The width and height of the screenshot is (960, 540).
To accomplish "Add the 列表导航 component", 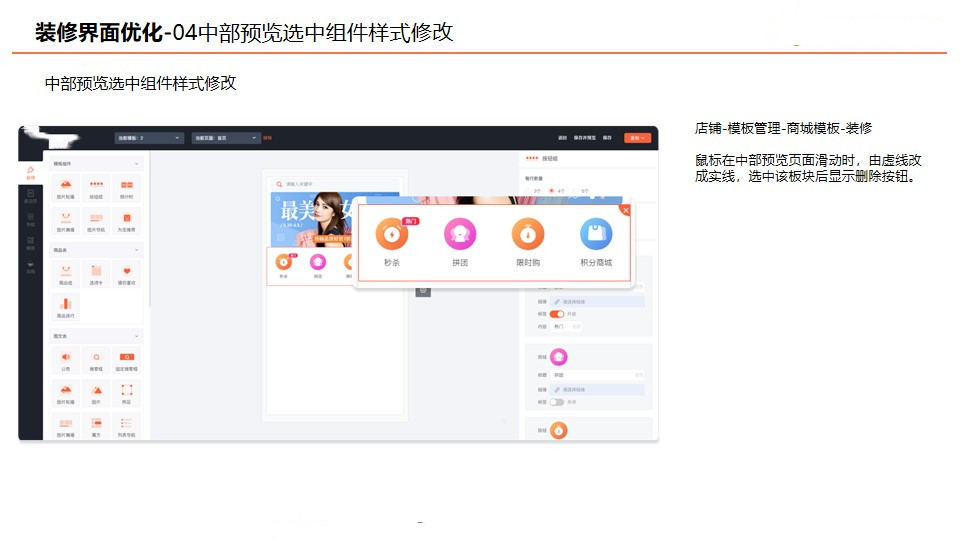I will 127,426.
